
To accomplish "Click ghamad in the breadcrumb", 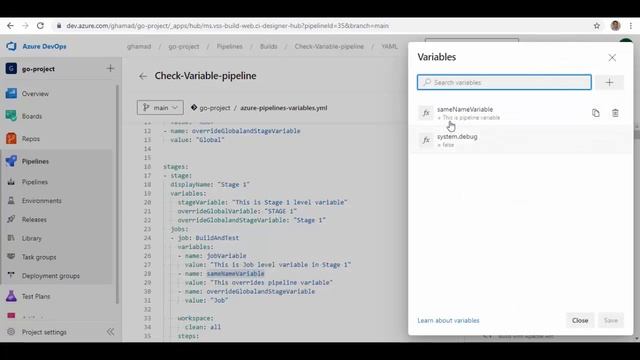I will [x=139, y=47].
